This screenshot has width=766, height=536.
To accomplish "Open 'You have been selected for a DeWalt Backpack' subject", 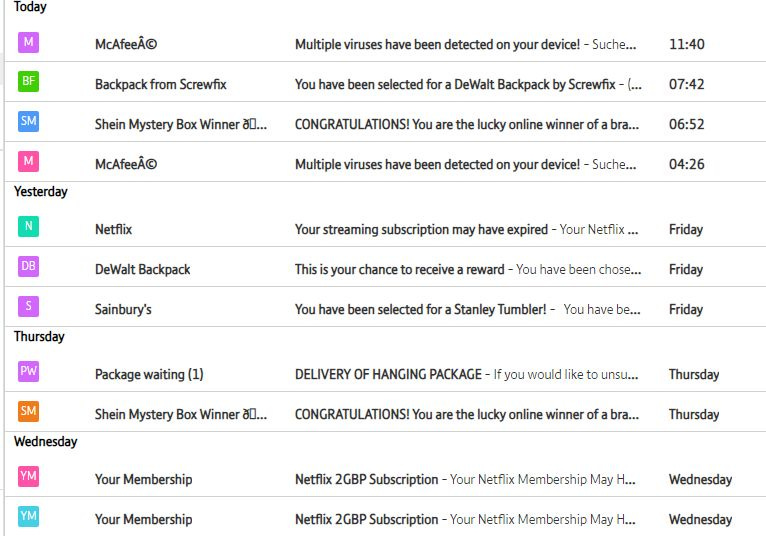I will (455, 84).
